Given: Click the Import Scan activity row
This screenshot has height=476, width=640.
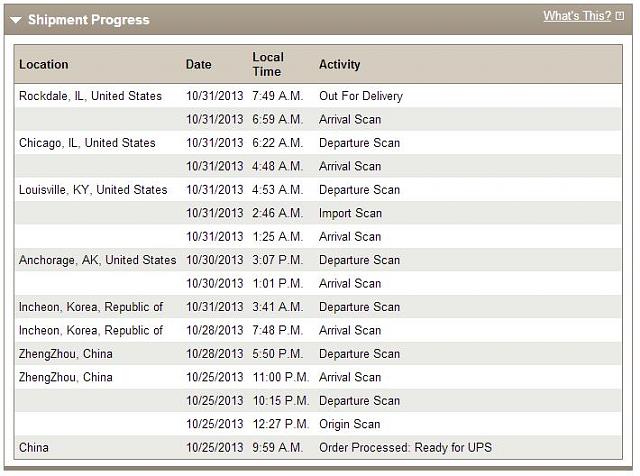Looking at the screenshot, I should (x=318, y=213).
